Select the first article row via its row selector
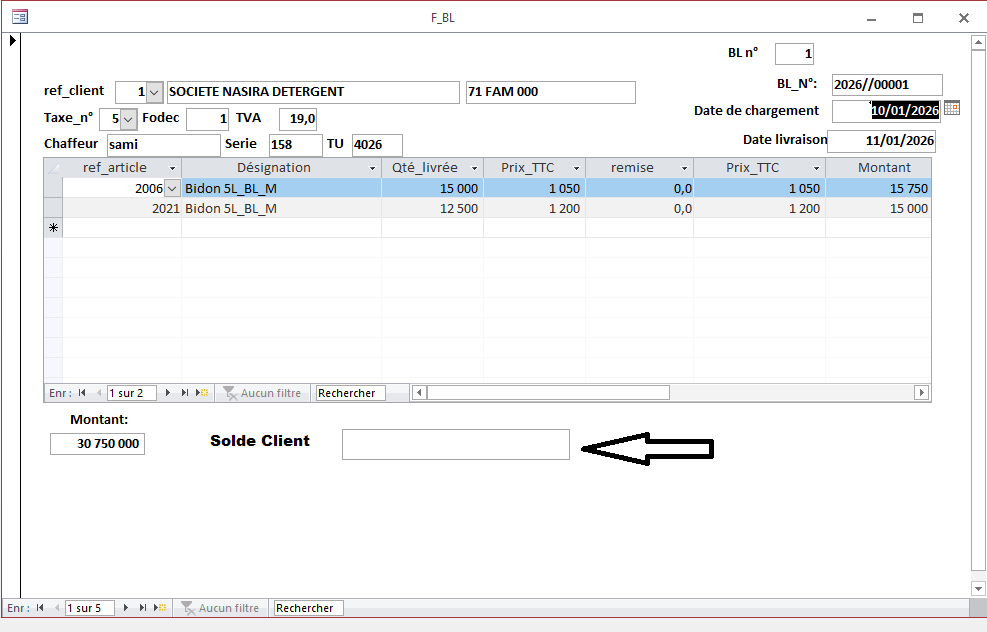The width and height of the screenshot is (987, 632). point(53,188)
